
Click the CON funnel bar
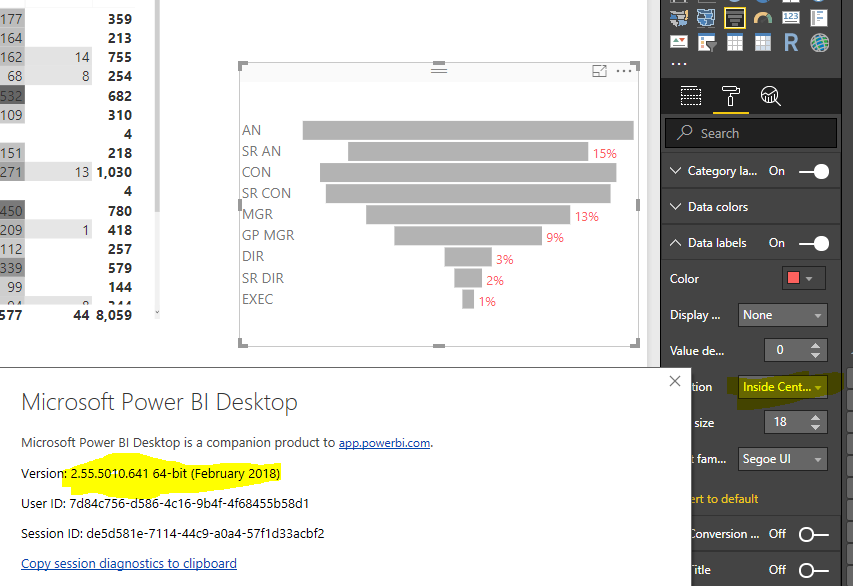468,172
